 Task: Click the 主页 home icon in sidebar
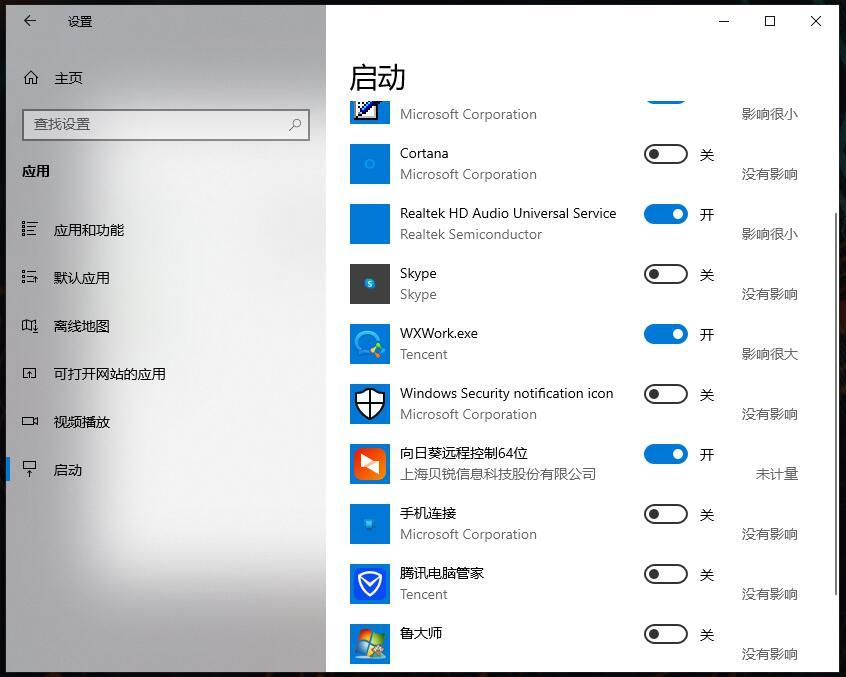pyautogui.click(x=33, y=77)
